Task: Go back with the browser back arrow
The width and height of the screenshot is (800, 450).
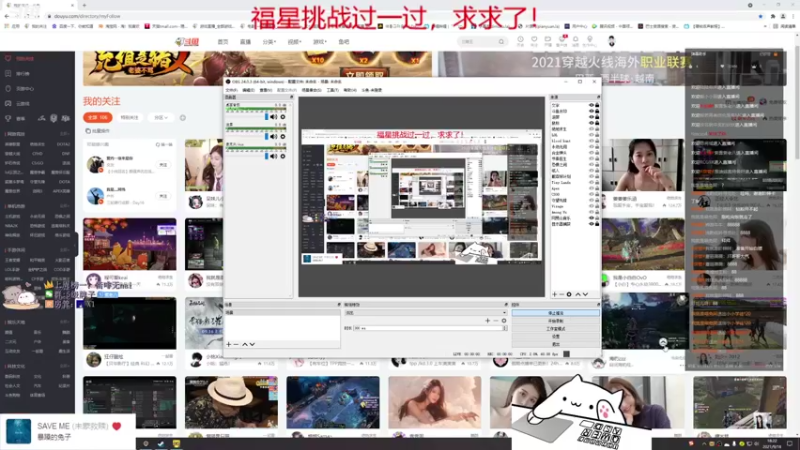Action: click(x=7, y=16)
